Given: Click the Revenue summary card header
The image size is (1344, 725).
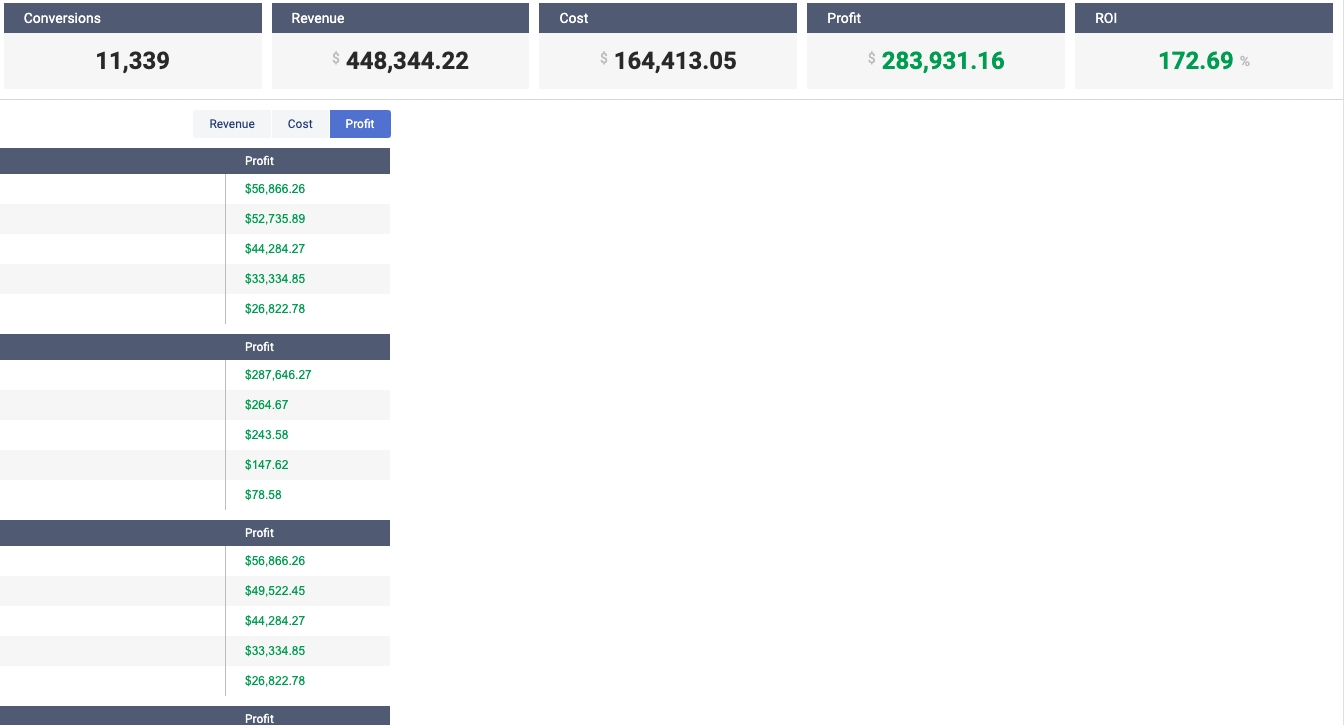Looking at the screenshot, I should tap(400, 18).
